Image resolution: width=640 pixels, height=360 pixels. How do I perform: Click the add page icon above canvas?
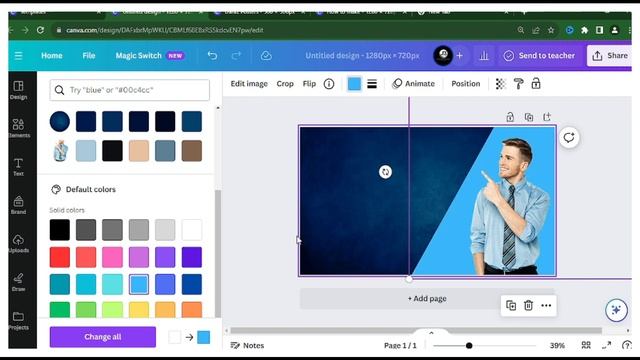(x=547, y=117)
